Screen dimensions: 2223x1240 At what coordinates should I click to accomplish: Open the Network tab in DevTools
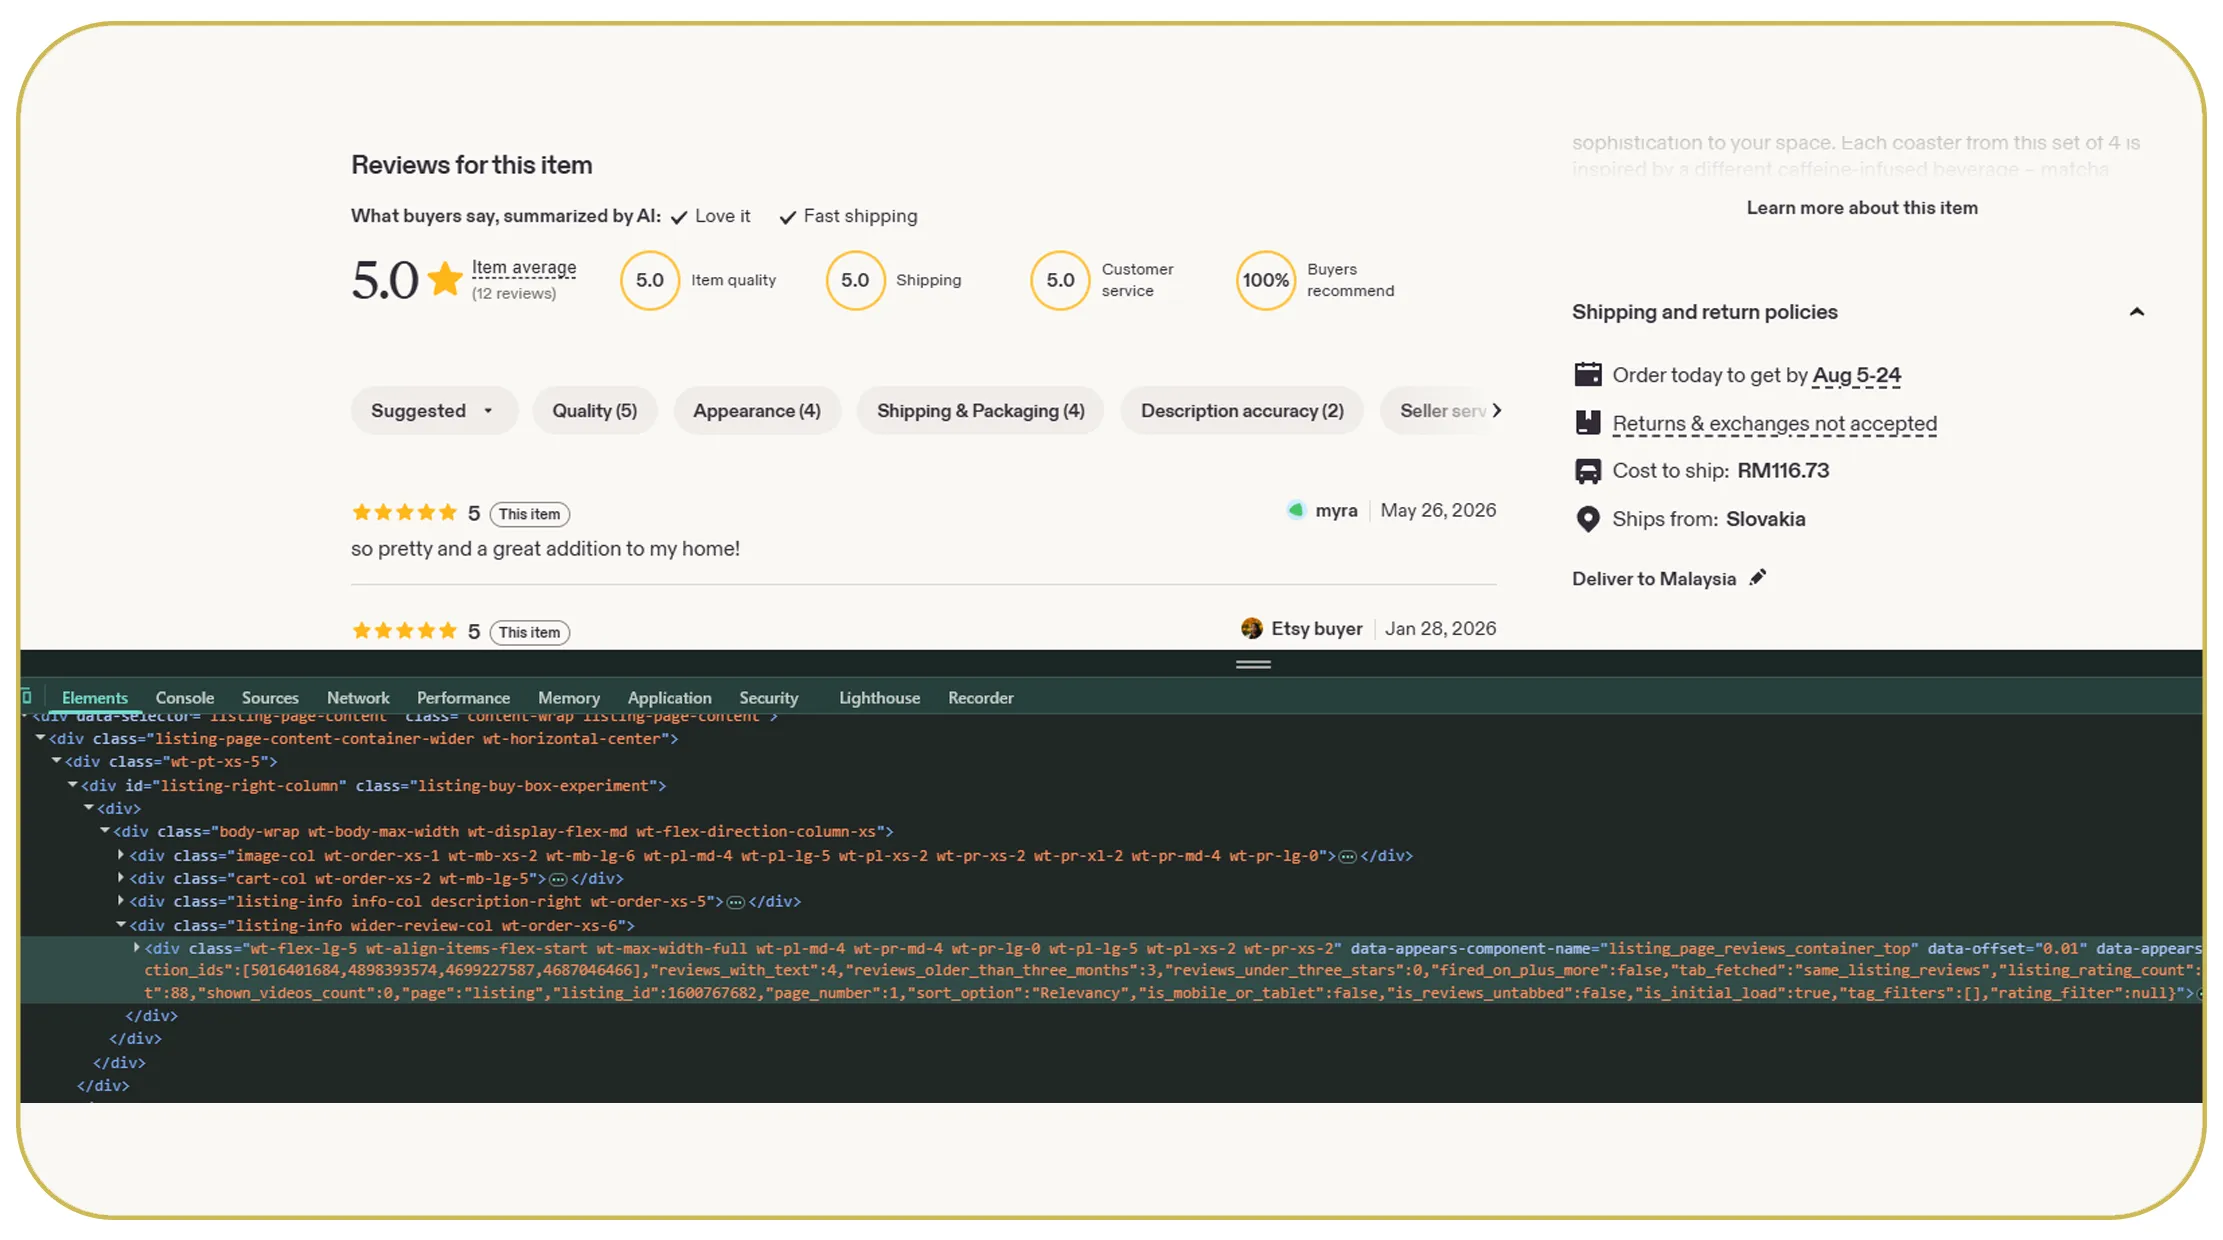(358, 698)
